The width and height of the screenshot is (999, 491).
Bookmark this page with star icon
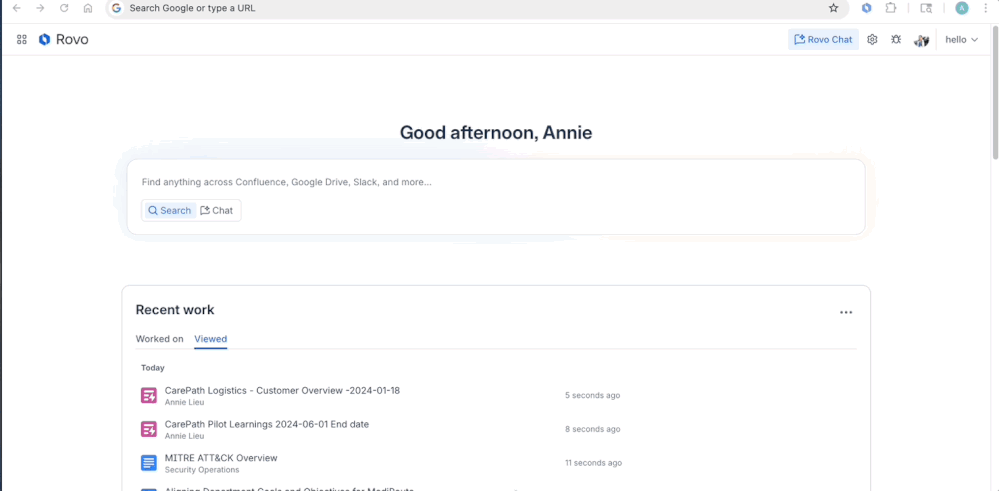(833, 8)
